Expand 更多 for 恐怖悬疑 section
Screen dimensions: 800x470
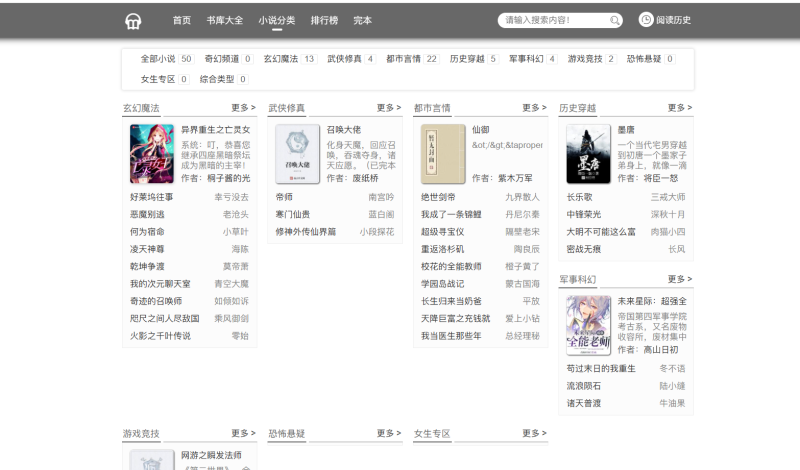pyautogui.click(x=389, y=433)
